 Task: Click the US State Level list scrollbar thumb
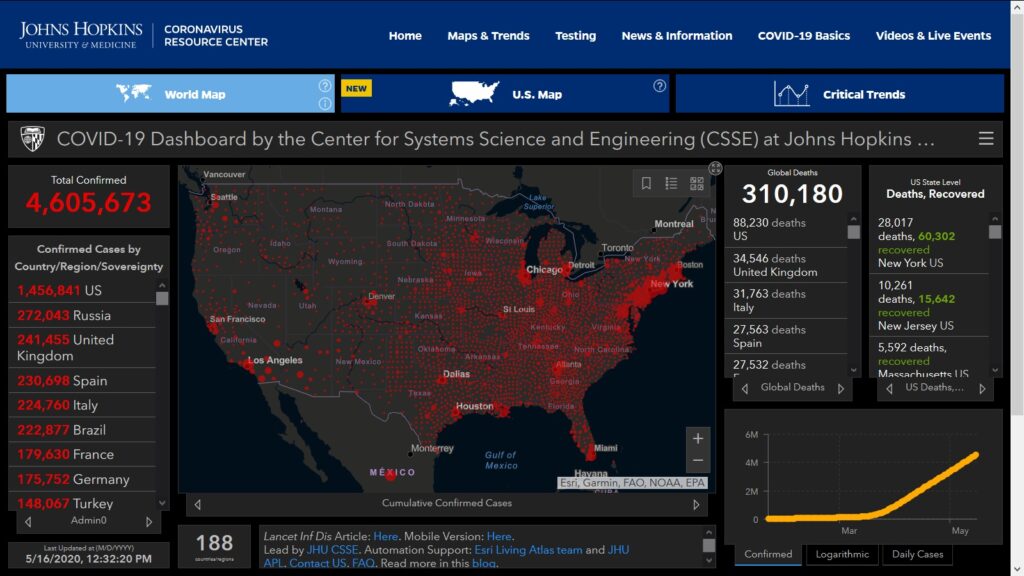pos(995,232)
